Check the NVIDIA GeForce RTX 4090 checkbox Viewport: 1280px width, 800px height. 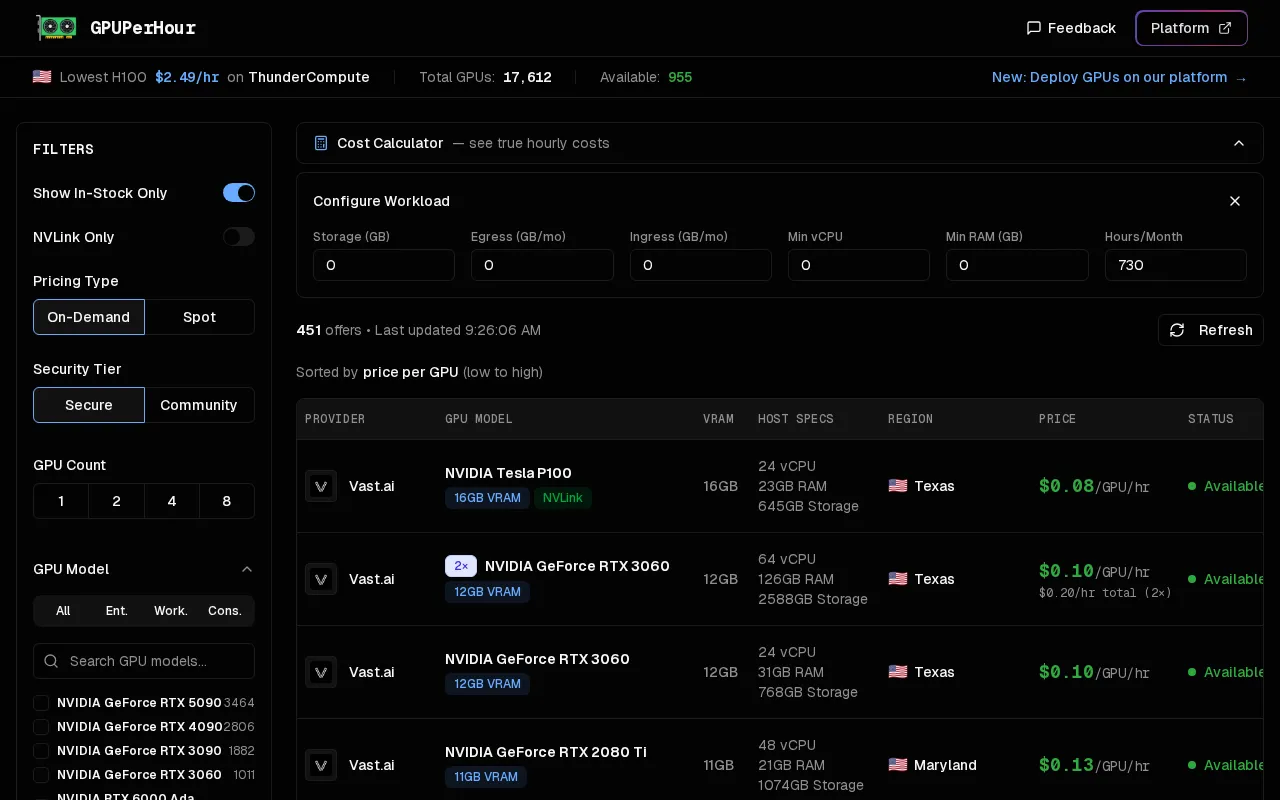point(41,727)
